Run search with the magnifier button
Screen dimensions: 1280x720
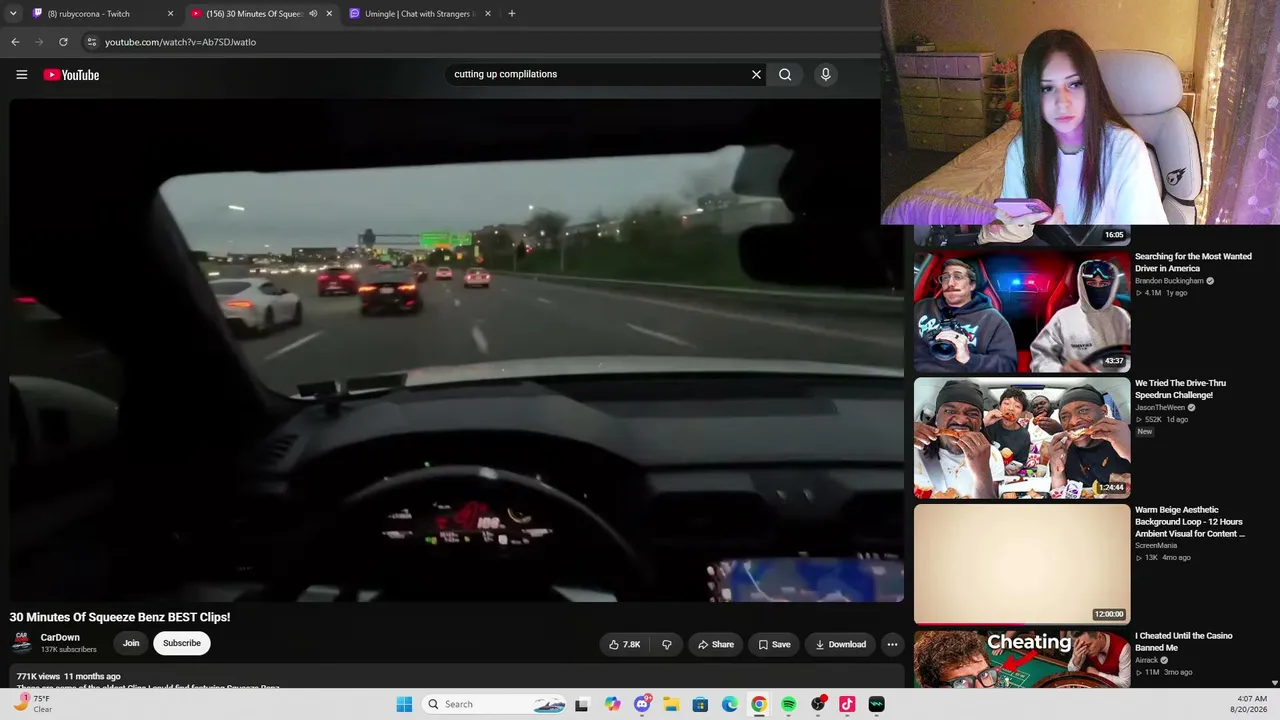point(785,74)
